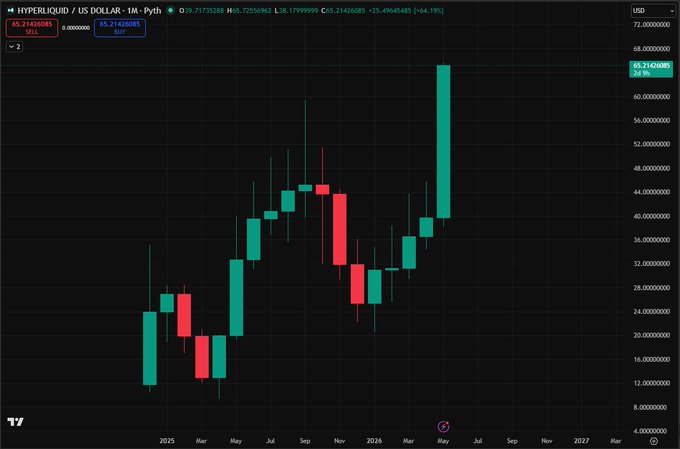
Task: Click the 2025 label on time axis
Action: [167, 441]
